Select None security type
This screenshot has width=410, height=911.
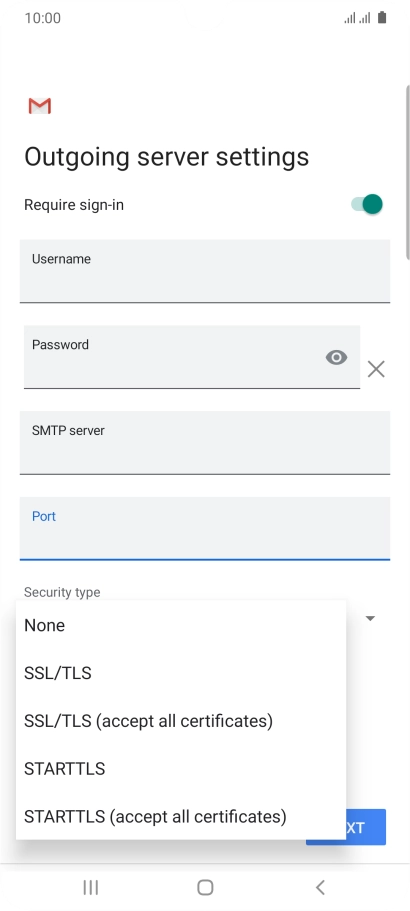click(181, 625)
